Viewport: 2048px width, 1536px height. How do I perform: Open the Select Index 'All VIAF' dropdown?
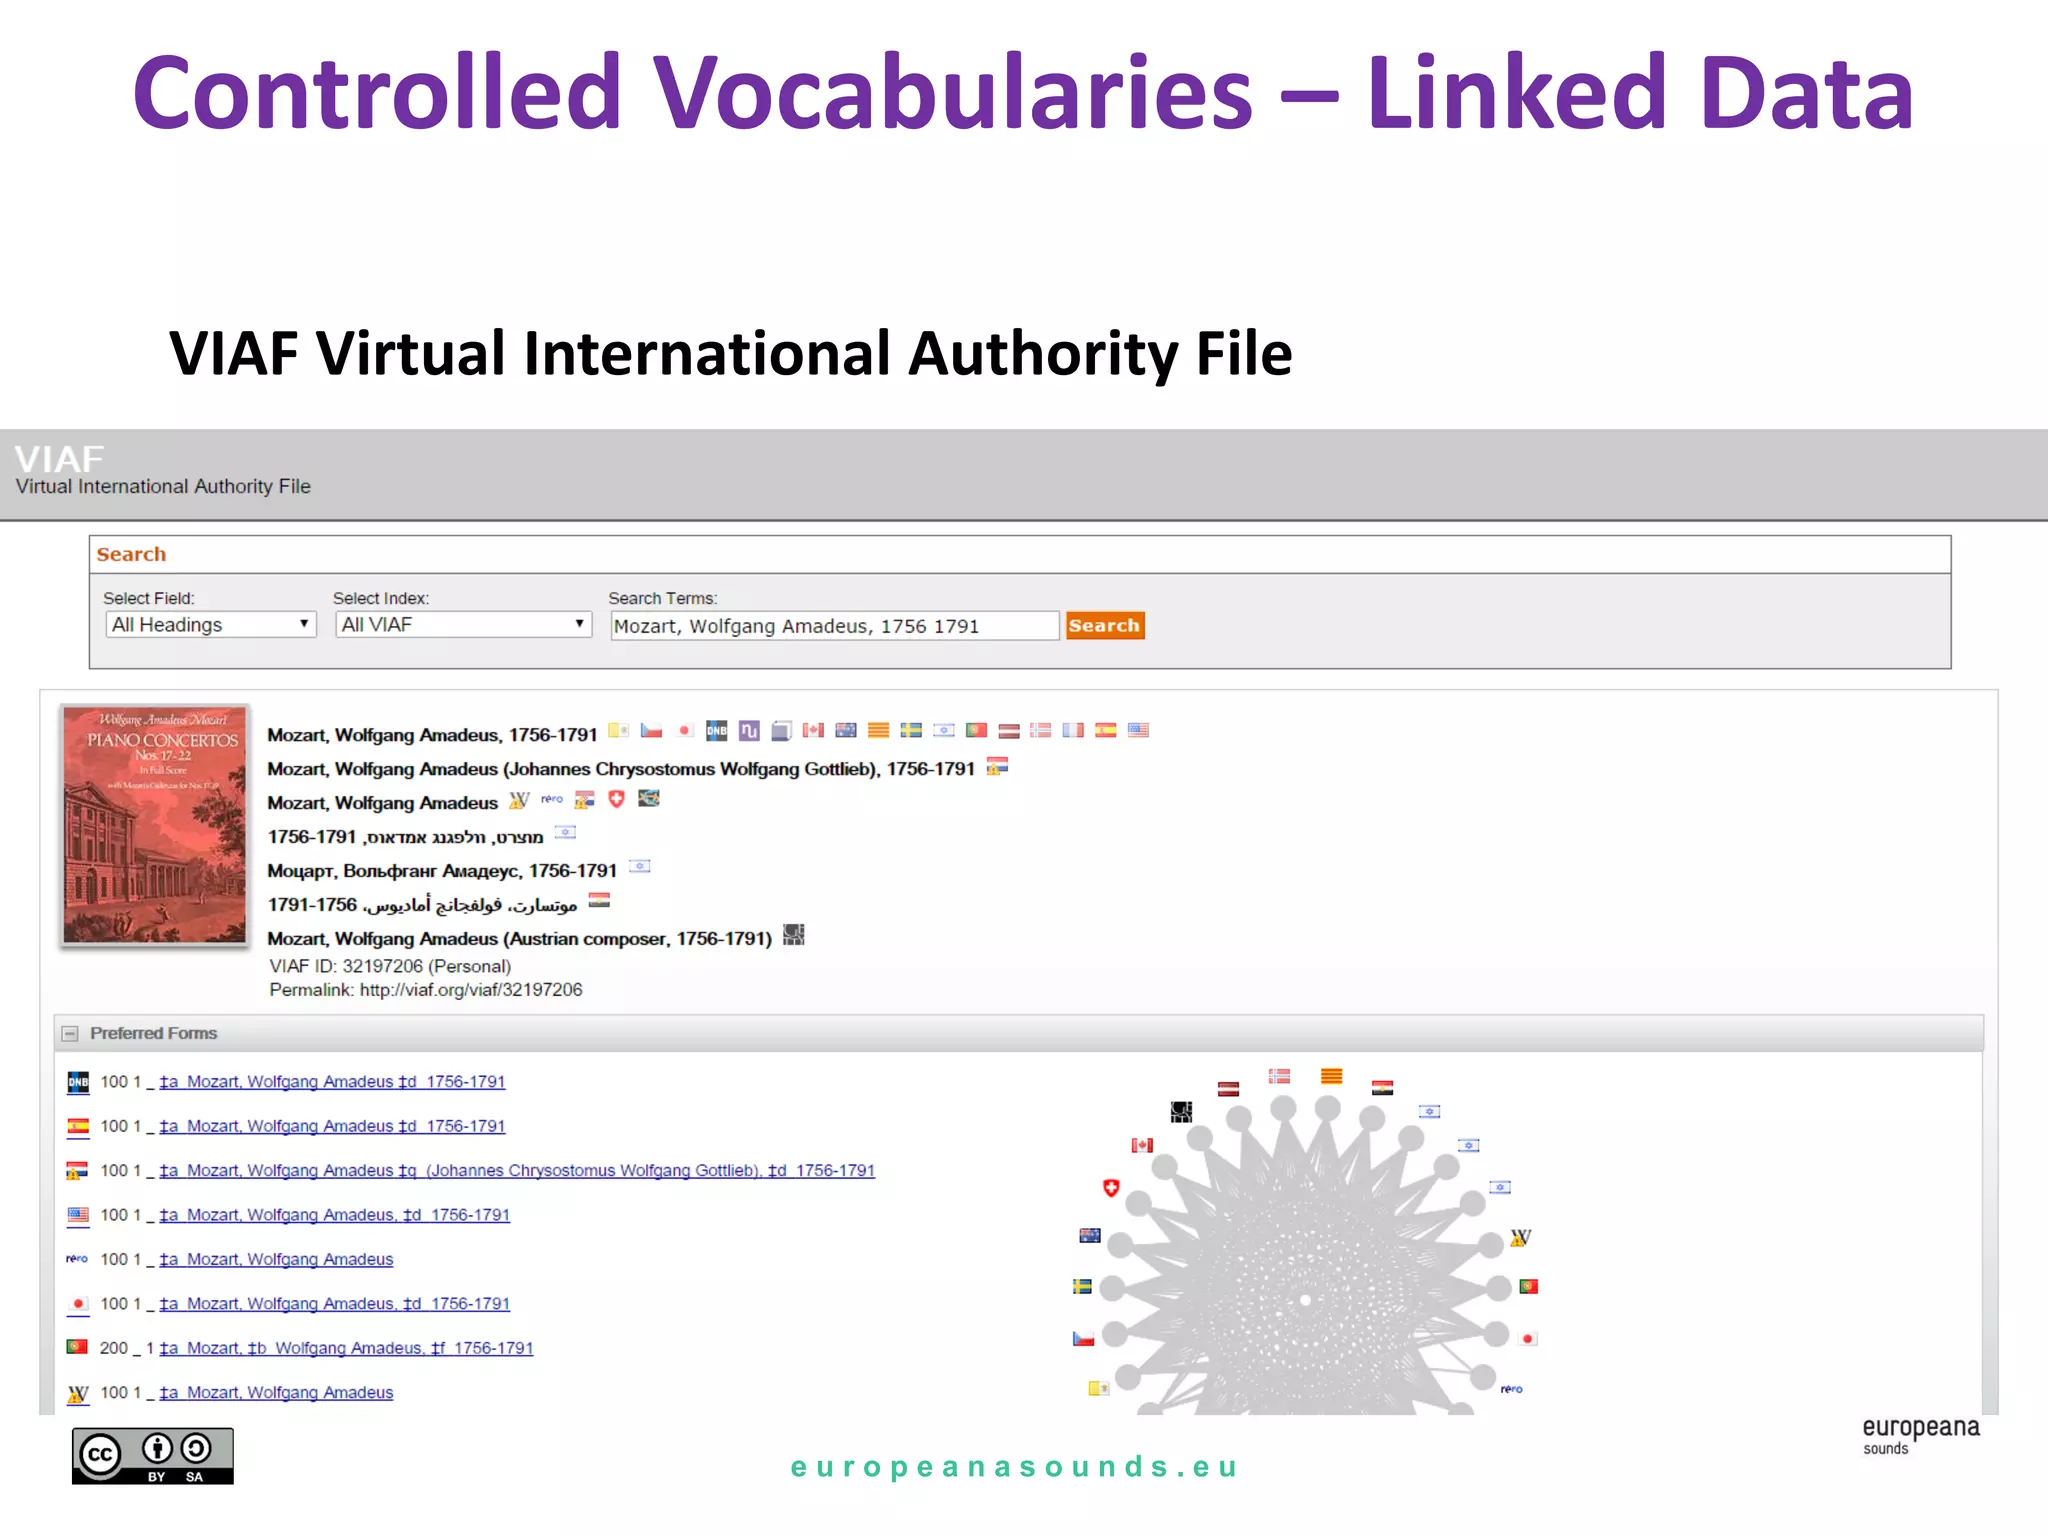[x=464, y=625]
